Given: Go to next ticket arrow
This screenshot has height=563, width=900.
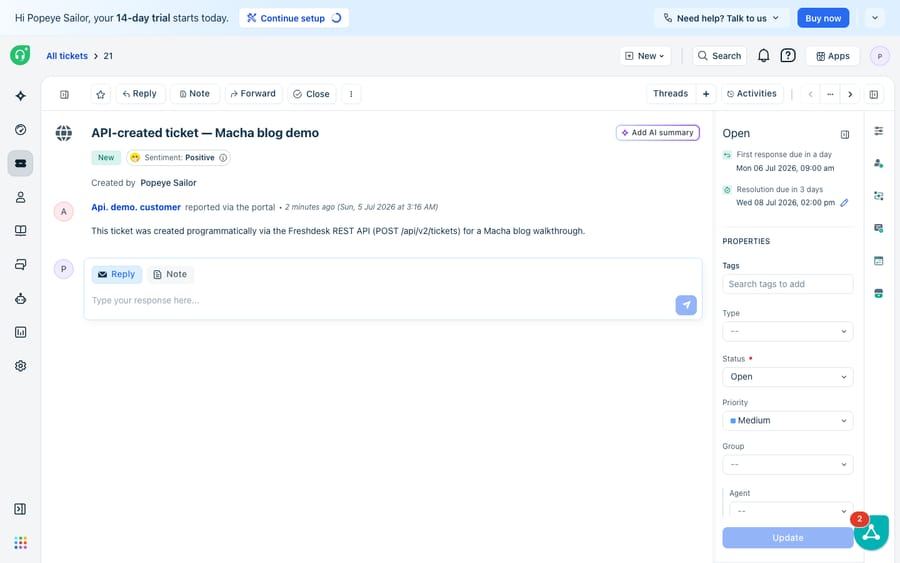Looking at the screenshot, I should coord(850,94).
